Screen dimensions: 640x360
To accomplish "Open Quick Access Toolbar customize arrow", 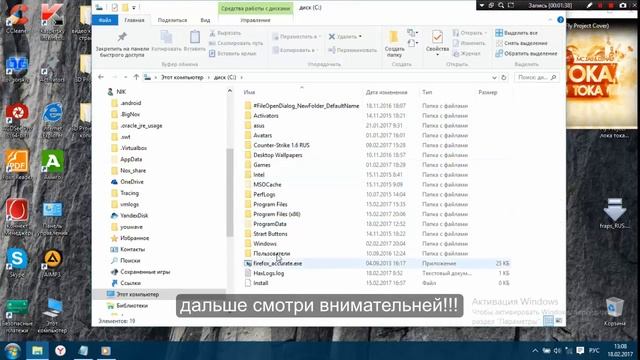I will click(x=133, y=7).
